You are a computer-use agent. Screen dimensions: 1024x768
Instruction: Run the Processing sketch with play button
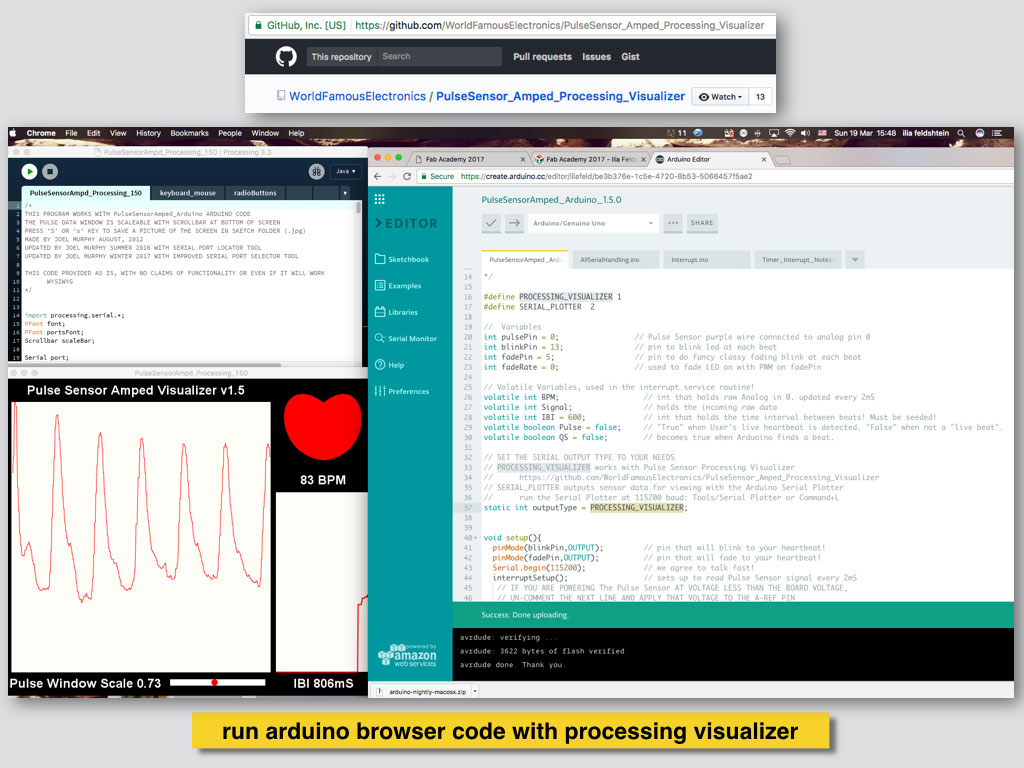(x=29, y=171)
